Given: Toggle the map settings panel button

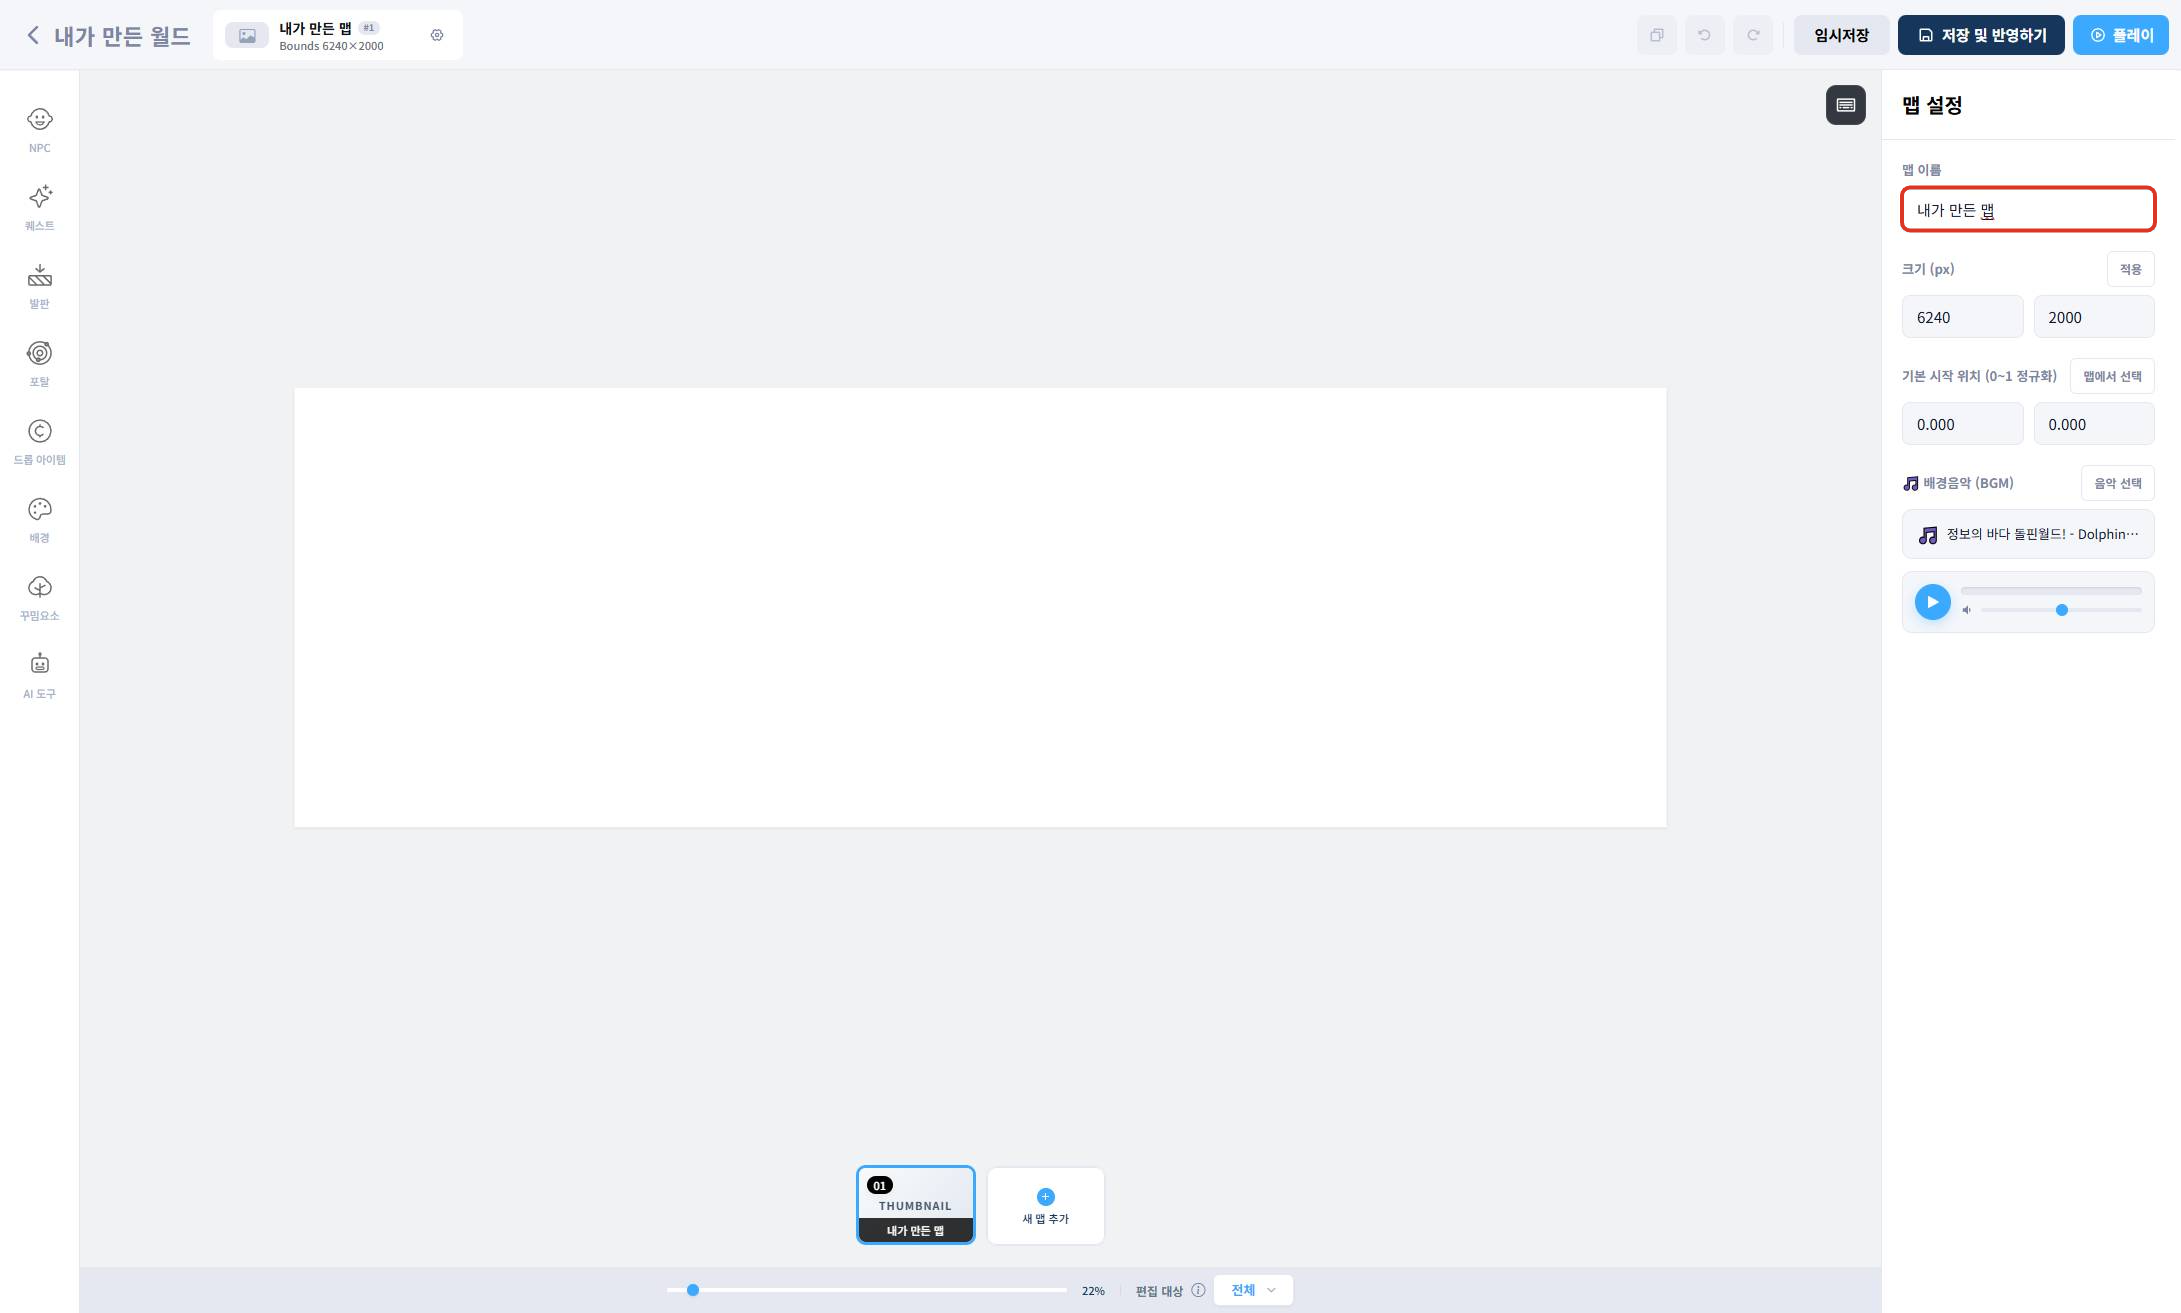Looking at the screenshot, I should 1845,105.
